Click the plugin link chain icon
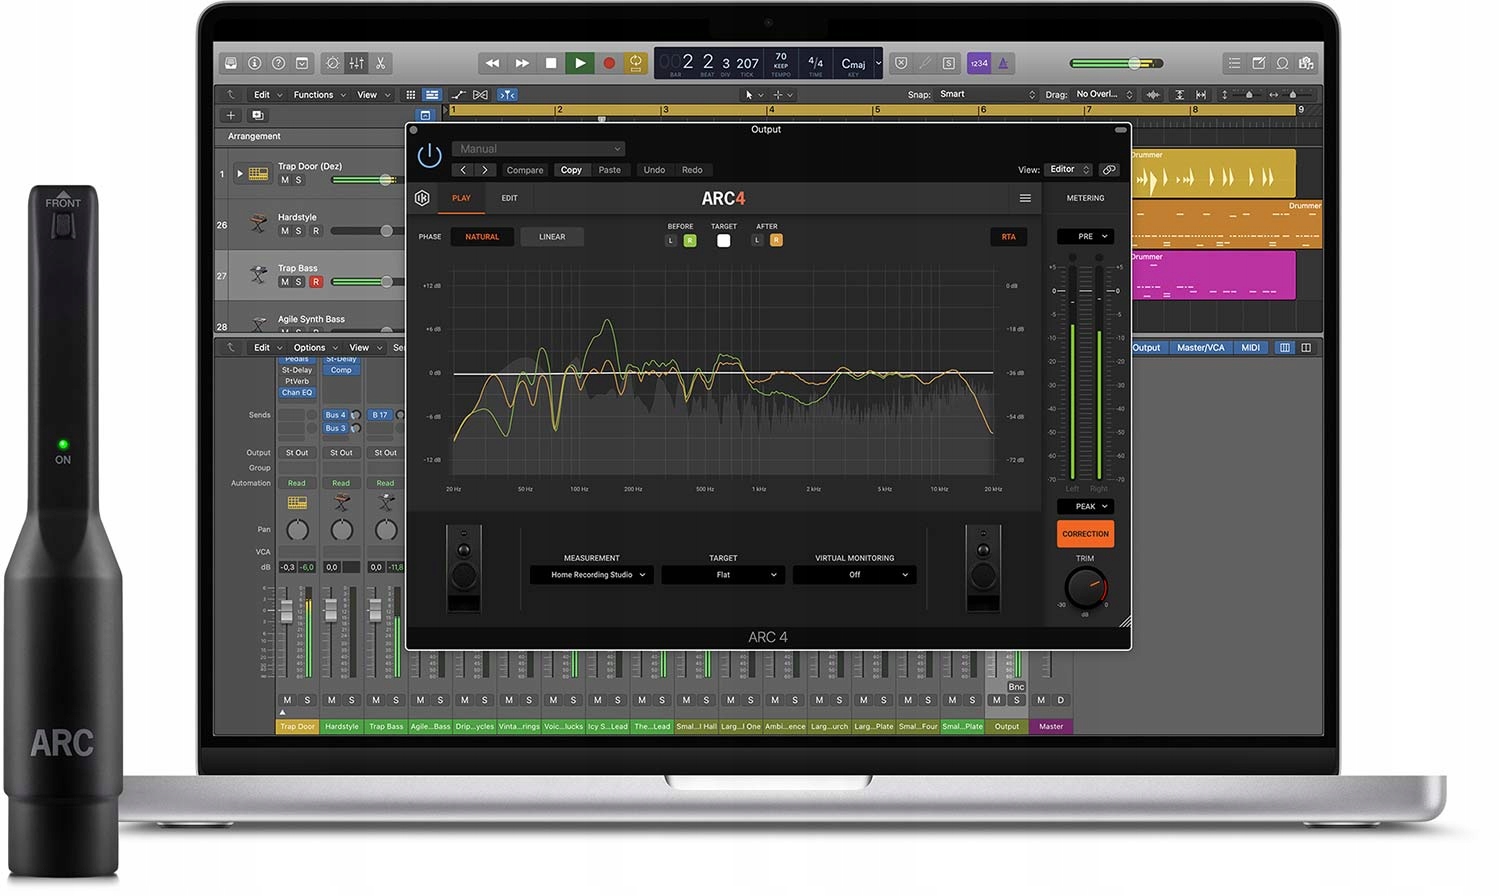The image size is (1500, 896). pyautogui.click(x=1109, y=170)
